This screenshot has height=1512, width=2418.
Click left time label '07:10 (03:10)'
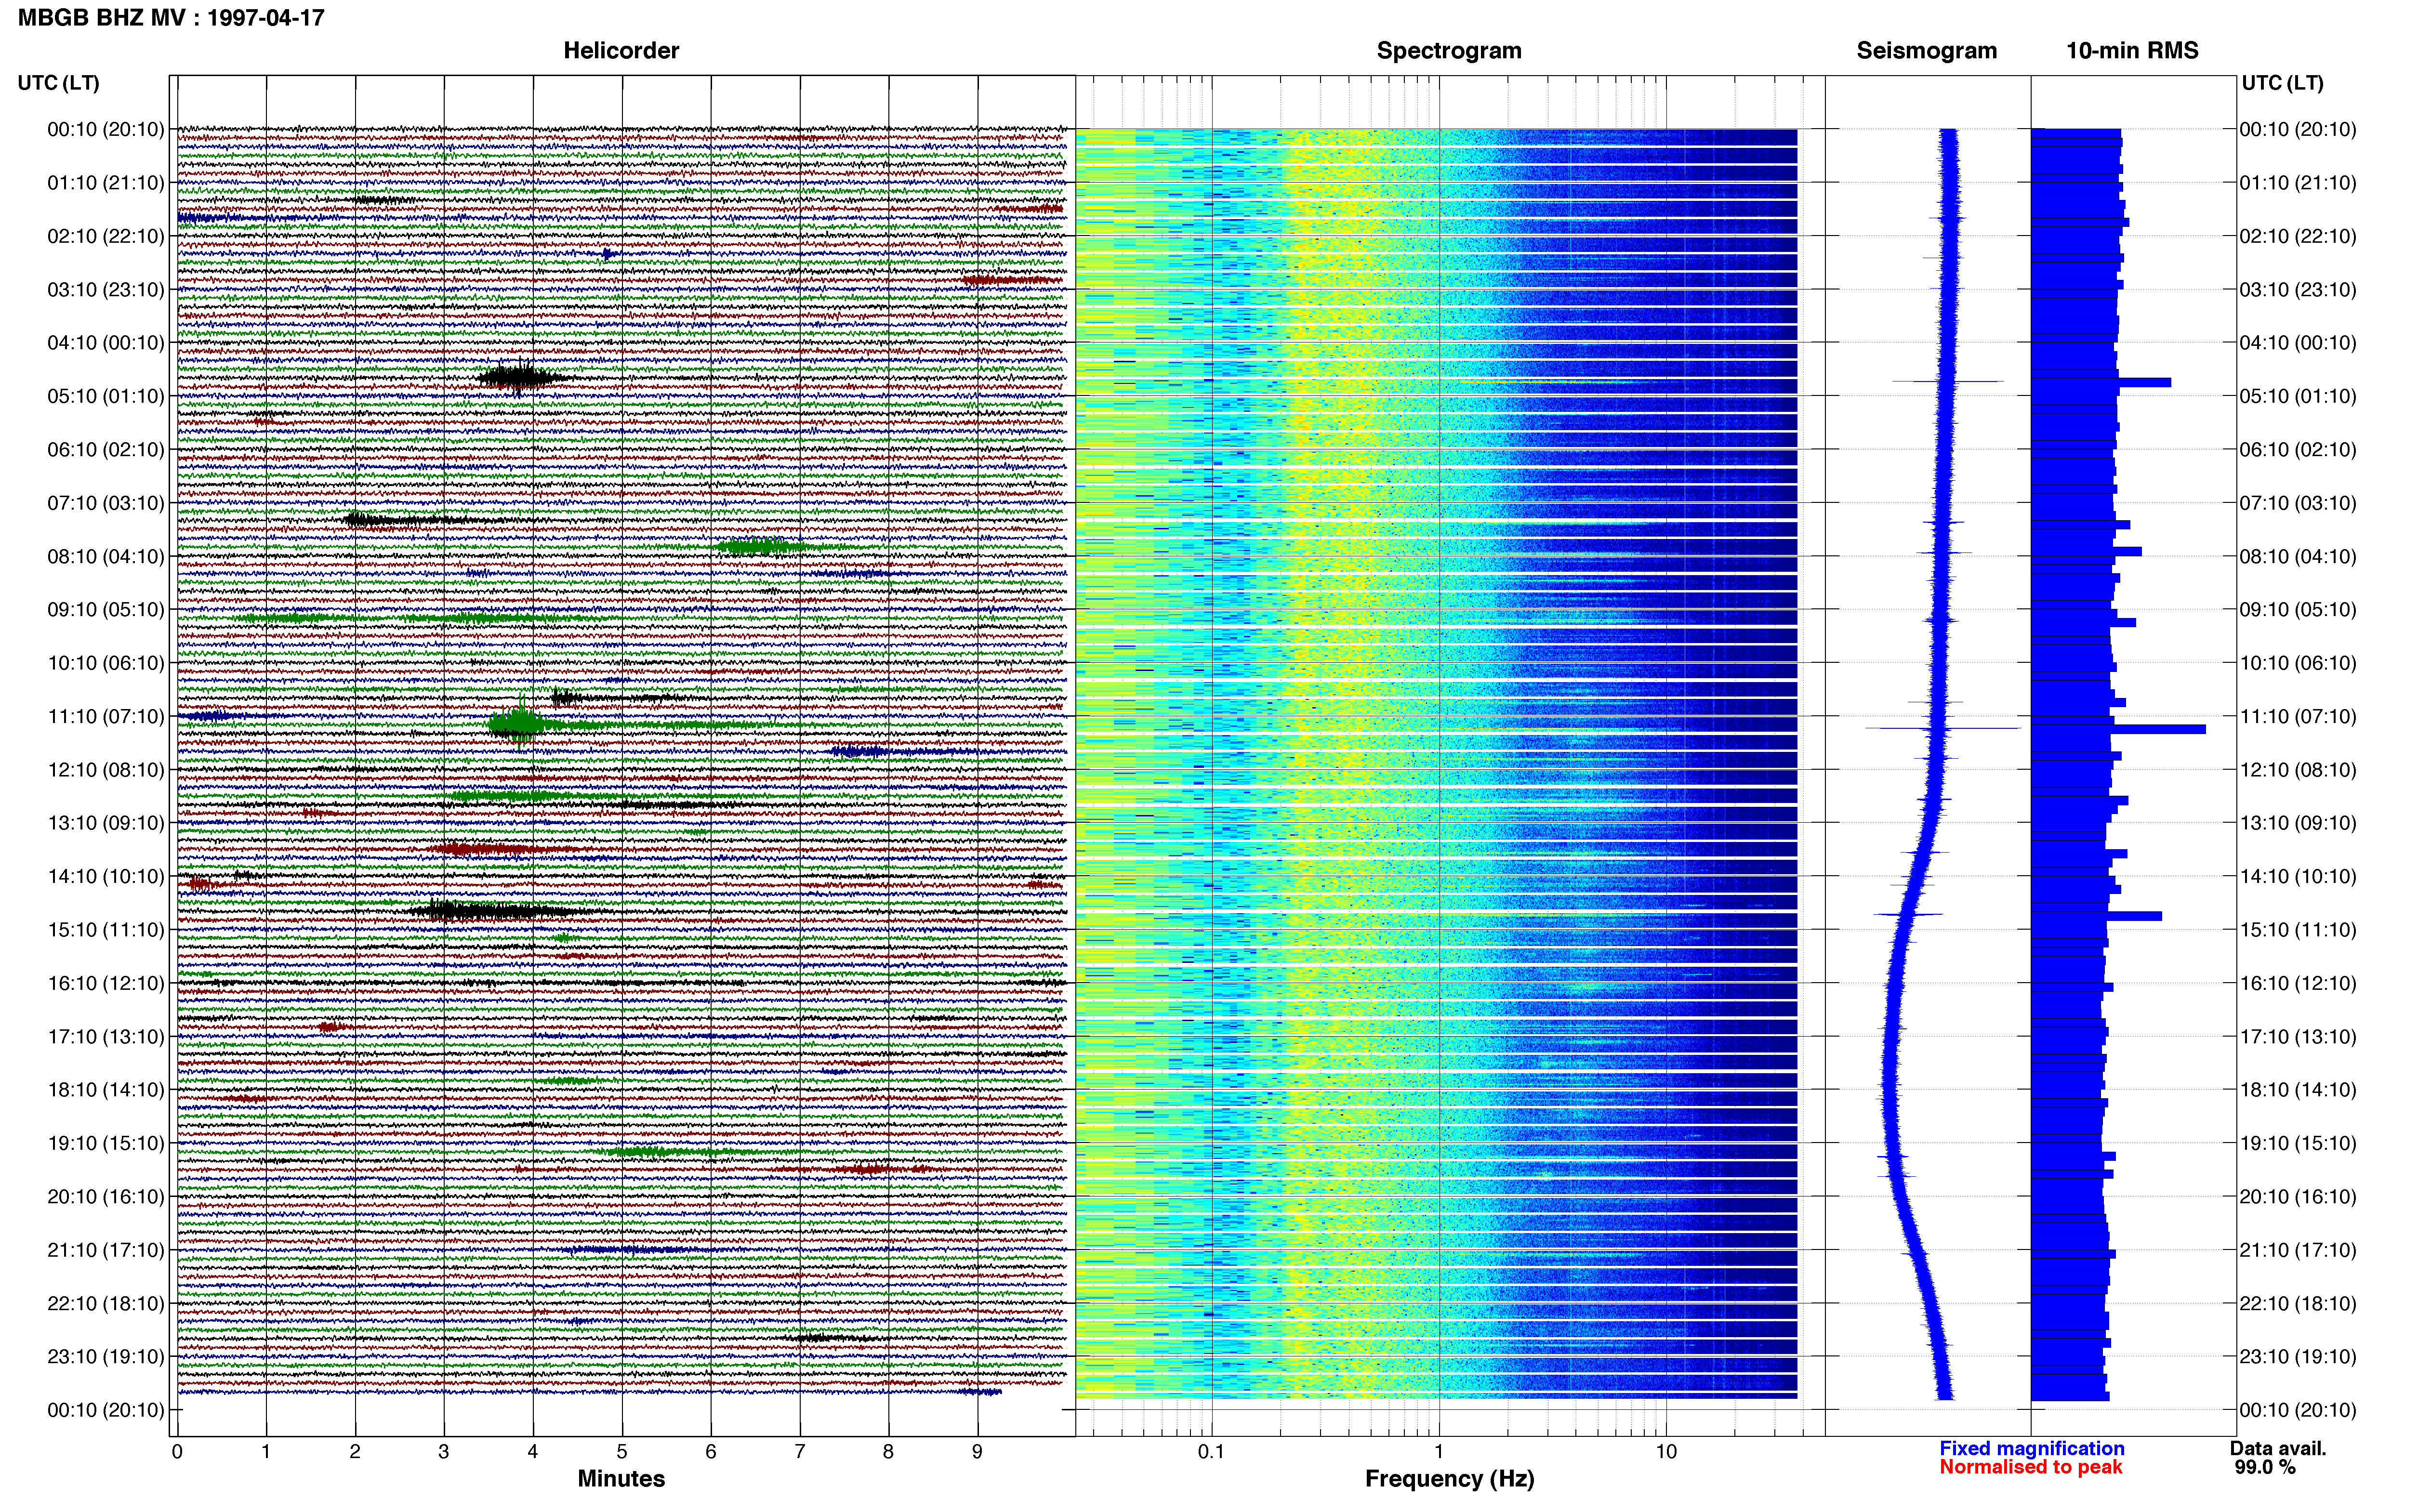coord(106,503)
